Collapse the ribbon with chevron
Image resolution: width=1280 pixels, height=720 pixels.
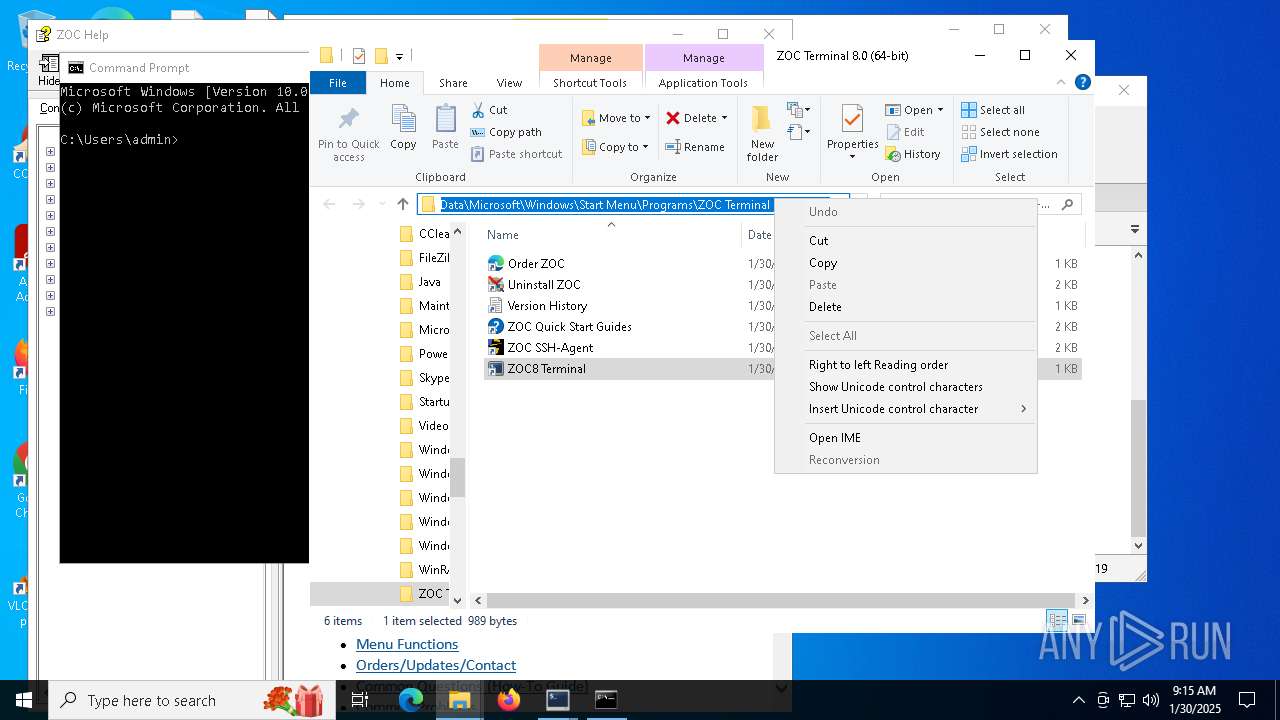pos(1061,83)
